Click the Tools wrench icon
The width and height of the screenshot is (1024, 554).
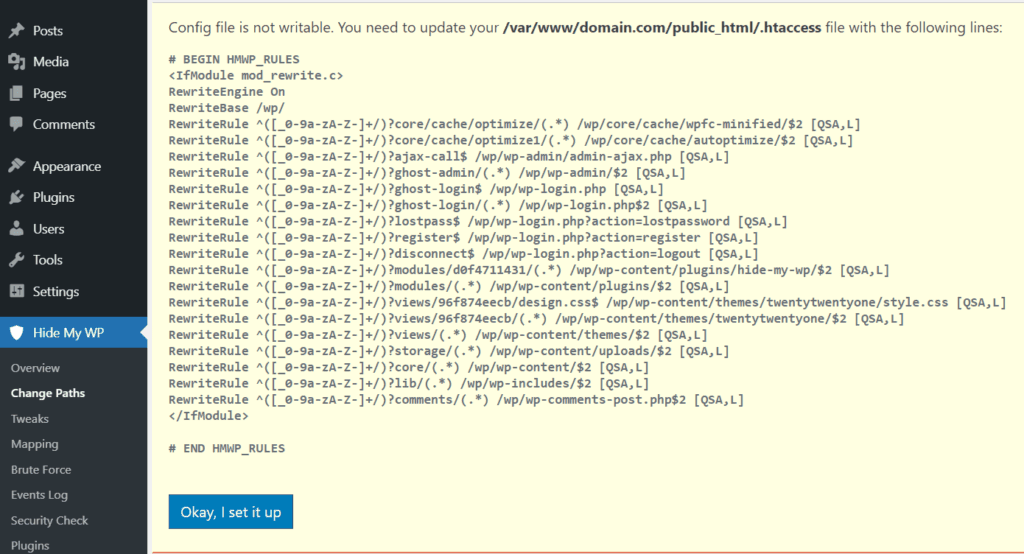click(16, 260)
